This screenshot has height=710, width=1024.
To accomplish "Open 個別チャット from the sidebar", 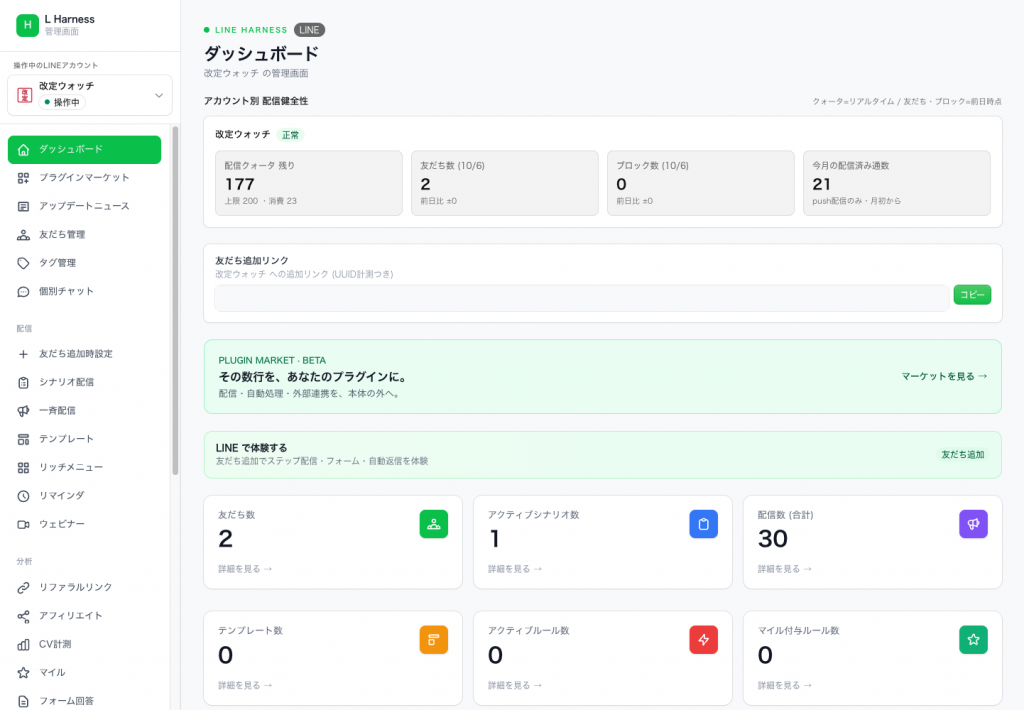I will tap(84, 291).
